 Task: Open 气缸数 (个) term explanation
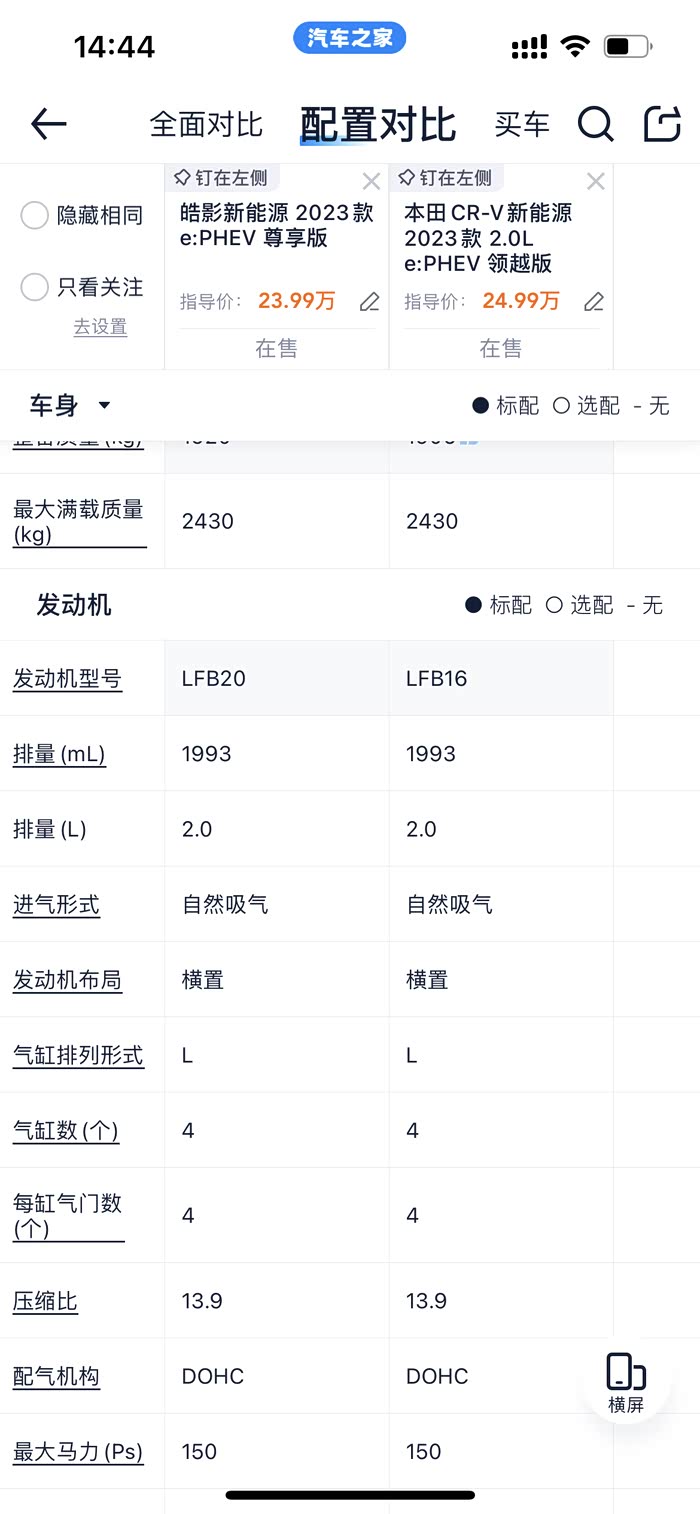66,1130
